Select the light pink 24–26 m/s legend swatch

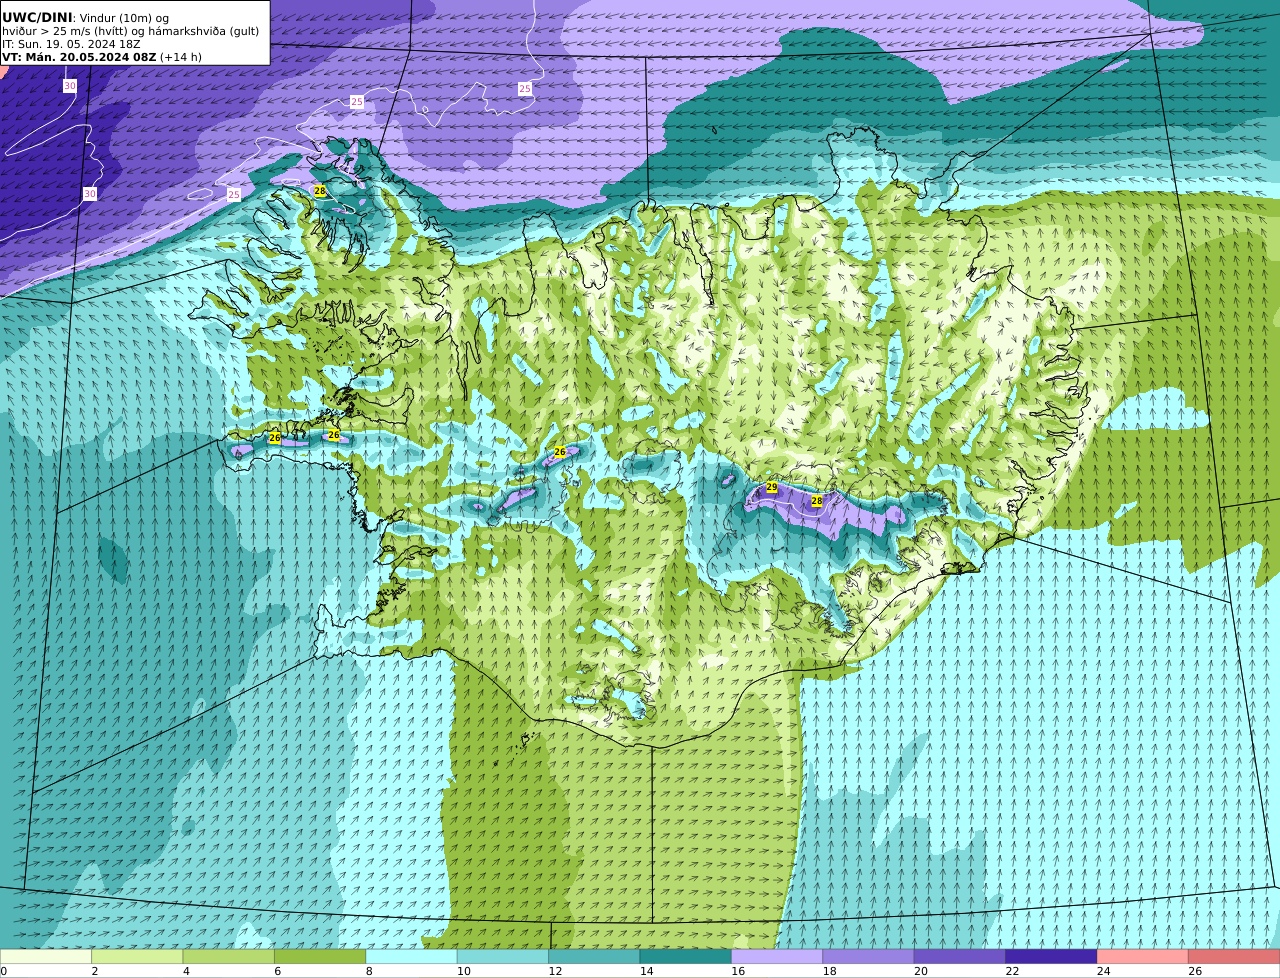(x=1143, y=956)
